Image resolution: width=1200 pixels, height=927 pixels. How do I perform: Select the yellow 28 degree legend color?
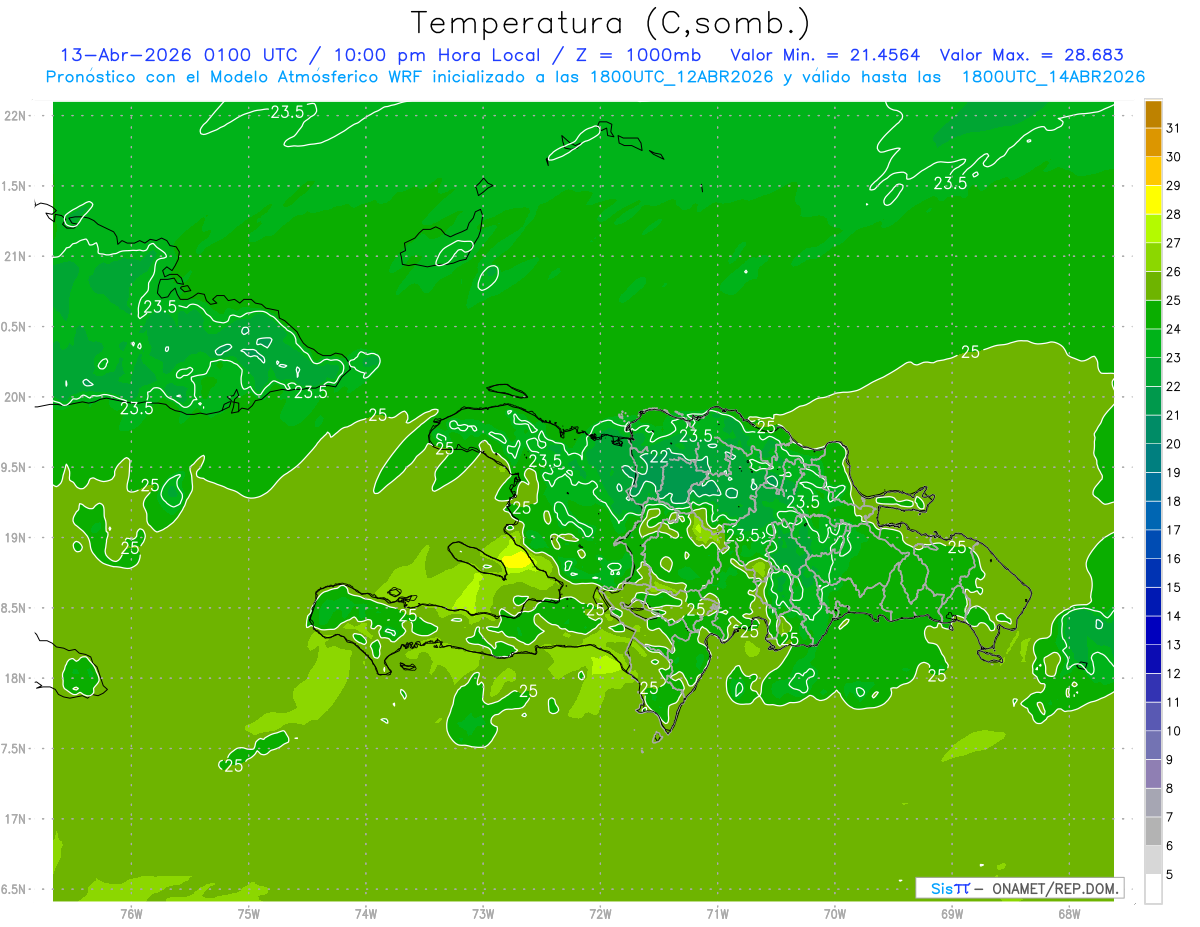[x=1153, y=200]
